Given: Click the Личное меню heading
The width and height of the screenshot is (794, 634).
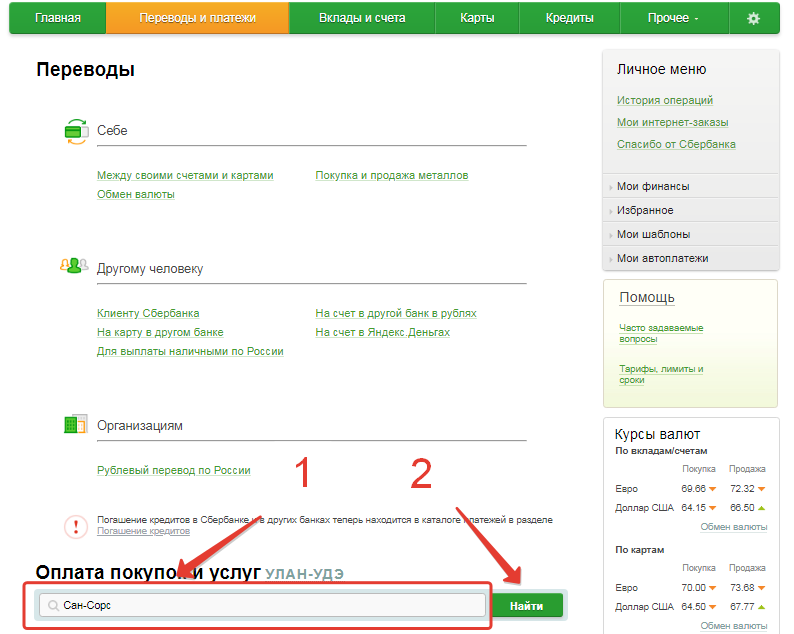Looking at the screenshot, I should 661,69.
